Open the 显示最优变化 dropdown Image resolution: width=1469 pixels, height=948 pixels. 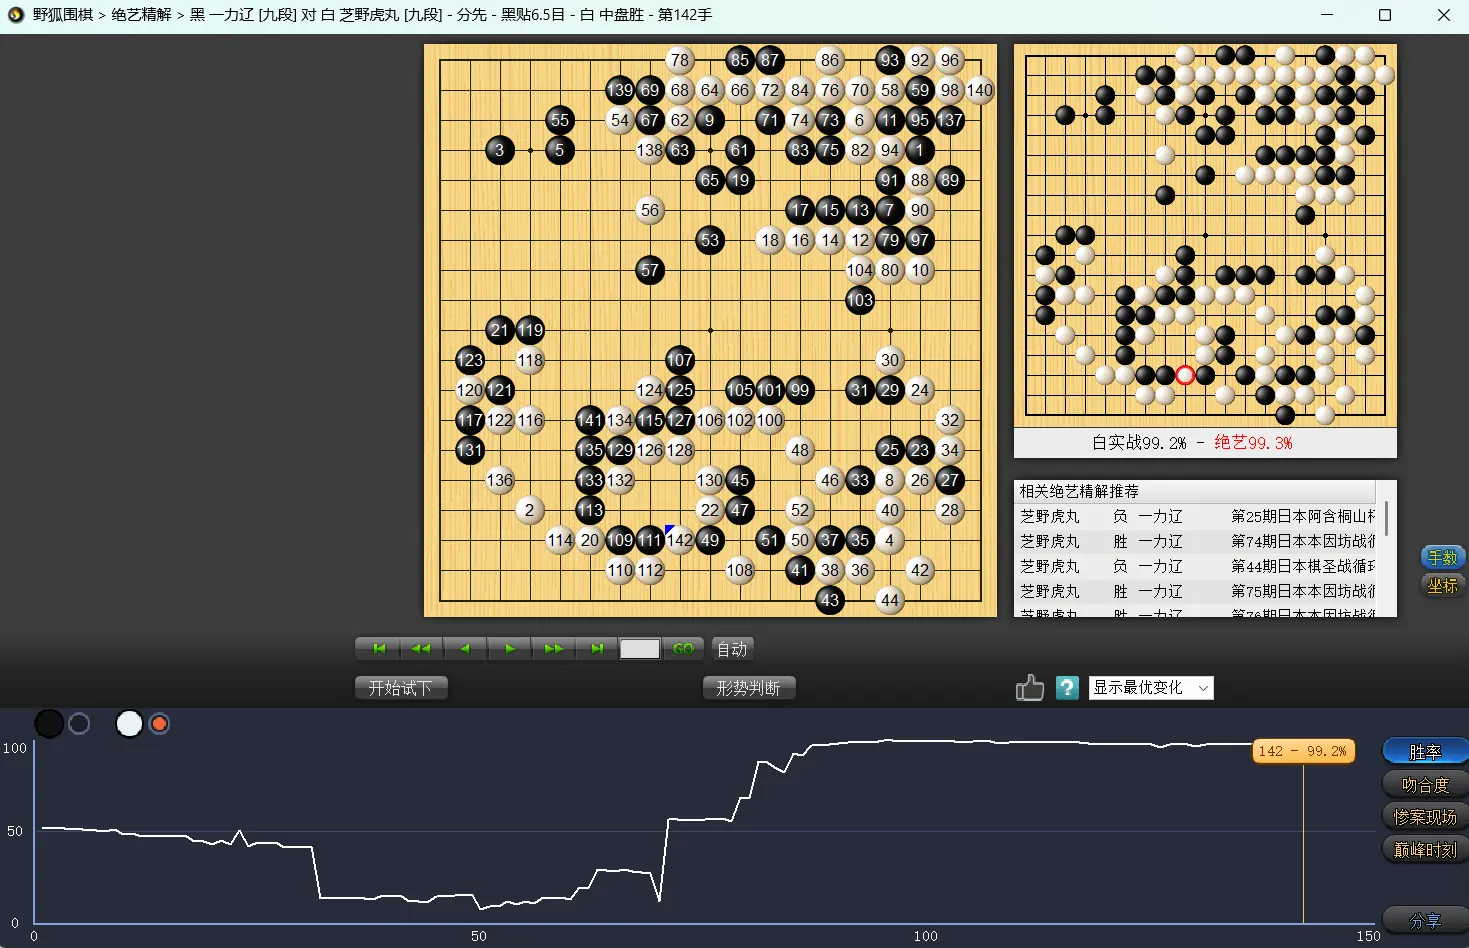coord(1151,688)
